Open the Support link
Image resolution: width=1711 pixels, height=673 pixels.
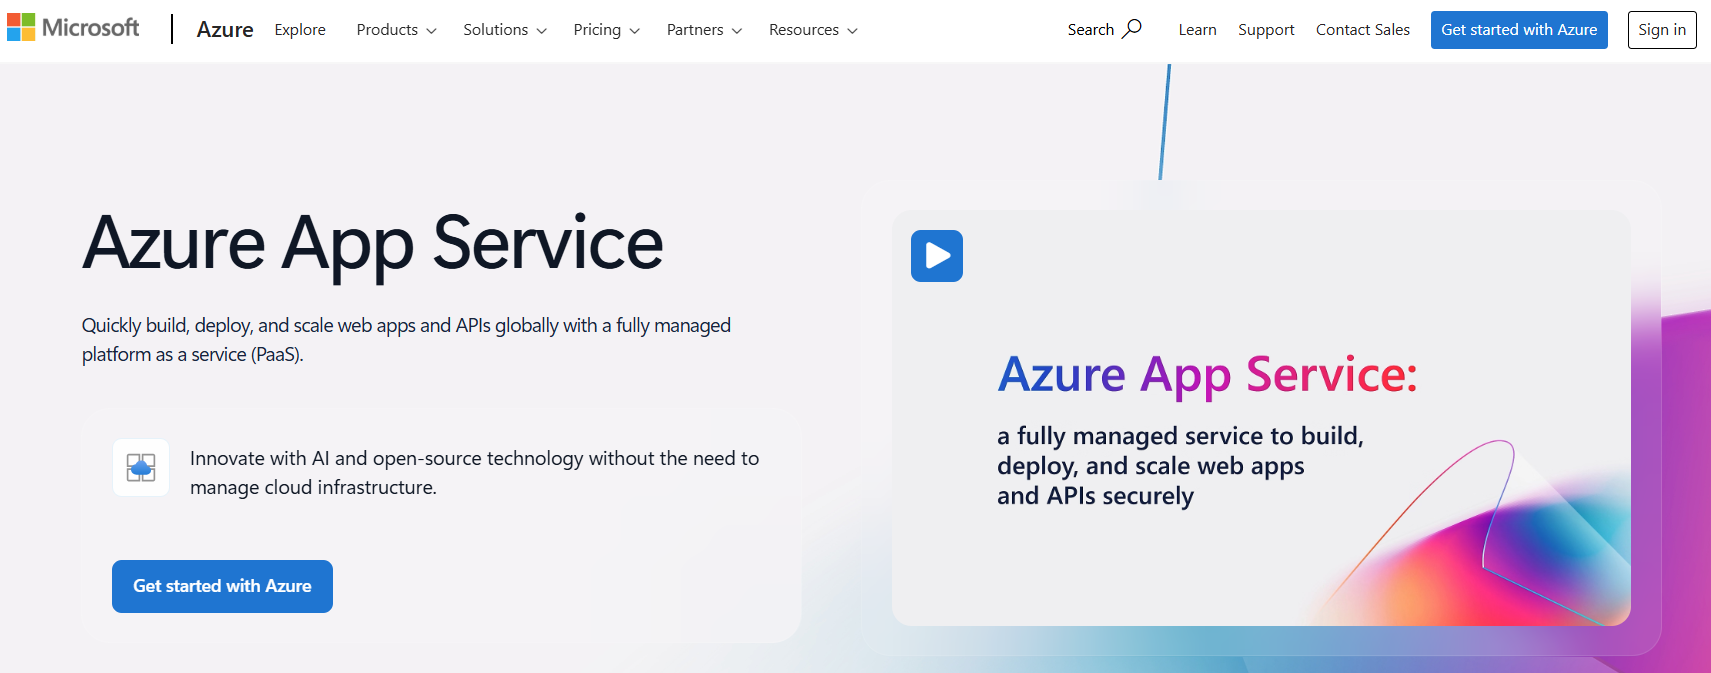click(x=1266, y=30)
